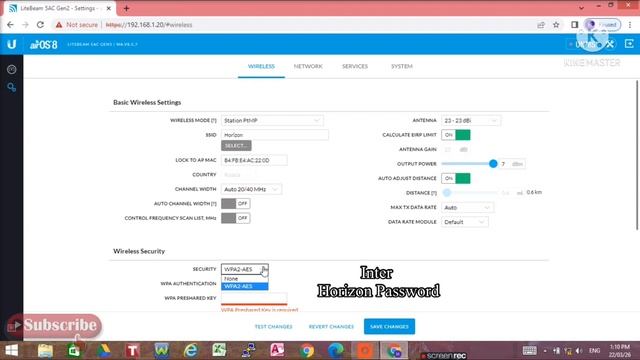Bookmark this page with the star icon
The image size is (640, 360).
556,25
